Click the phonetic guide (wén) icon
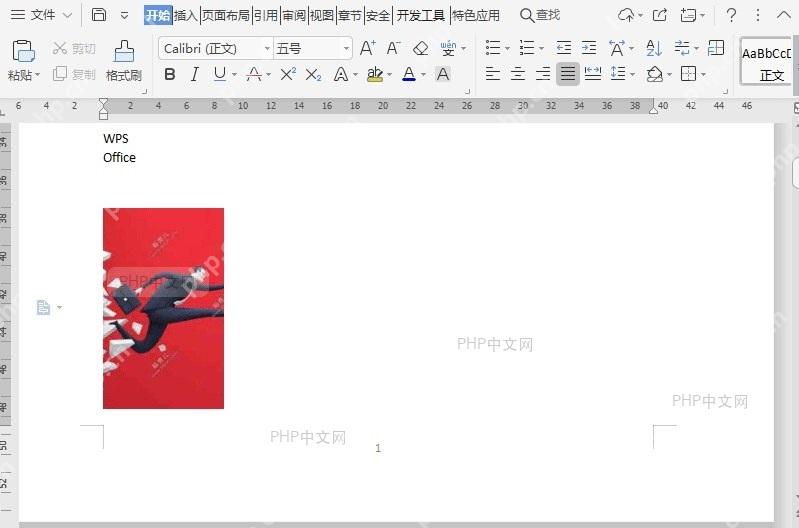 coord(448,48)
